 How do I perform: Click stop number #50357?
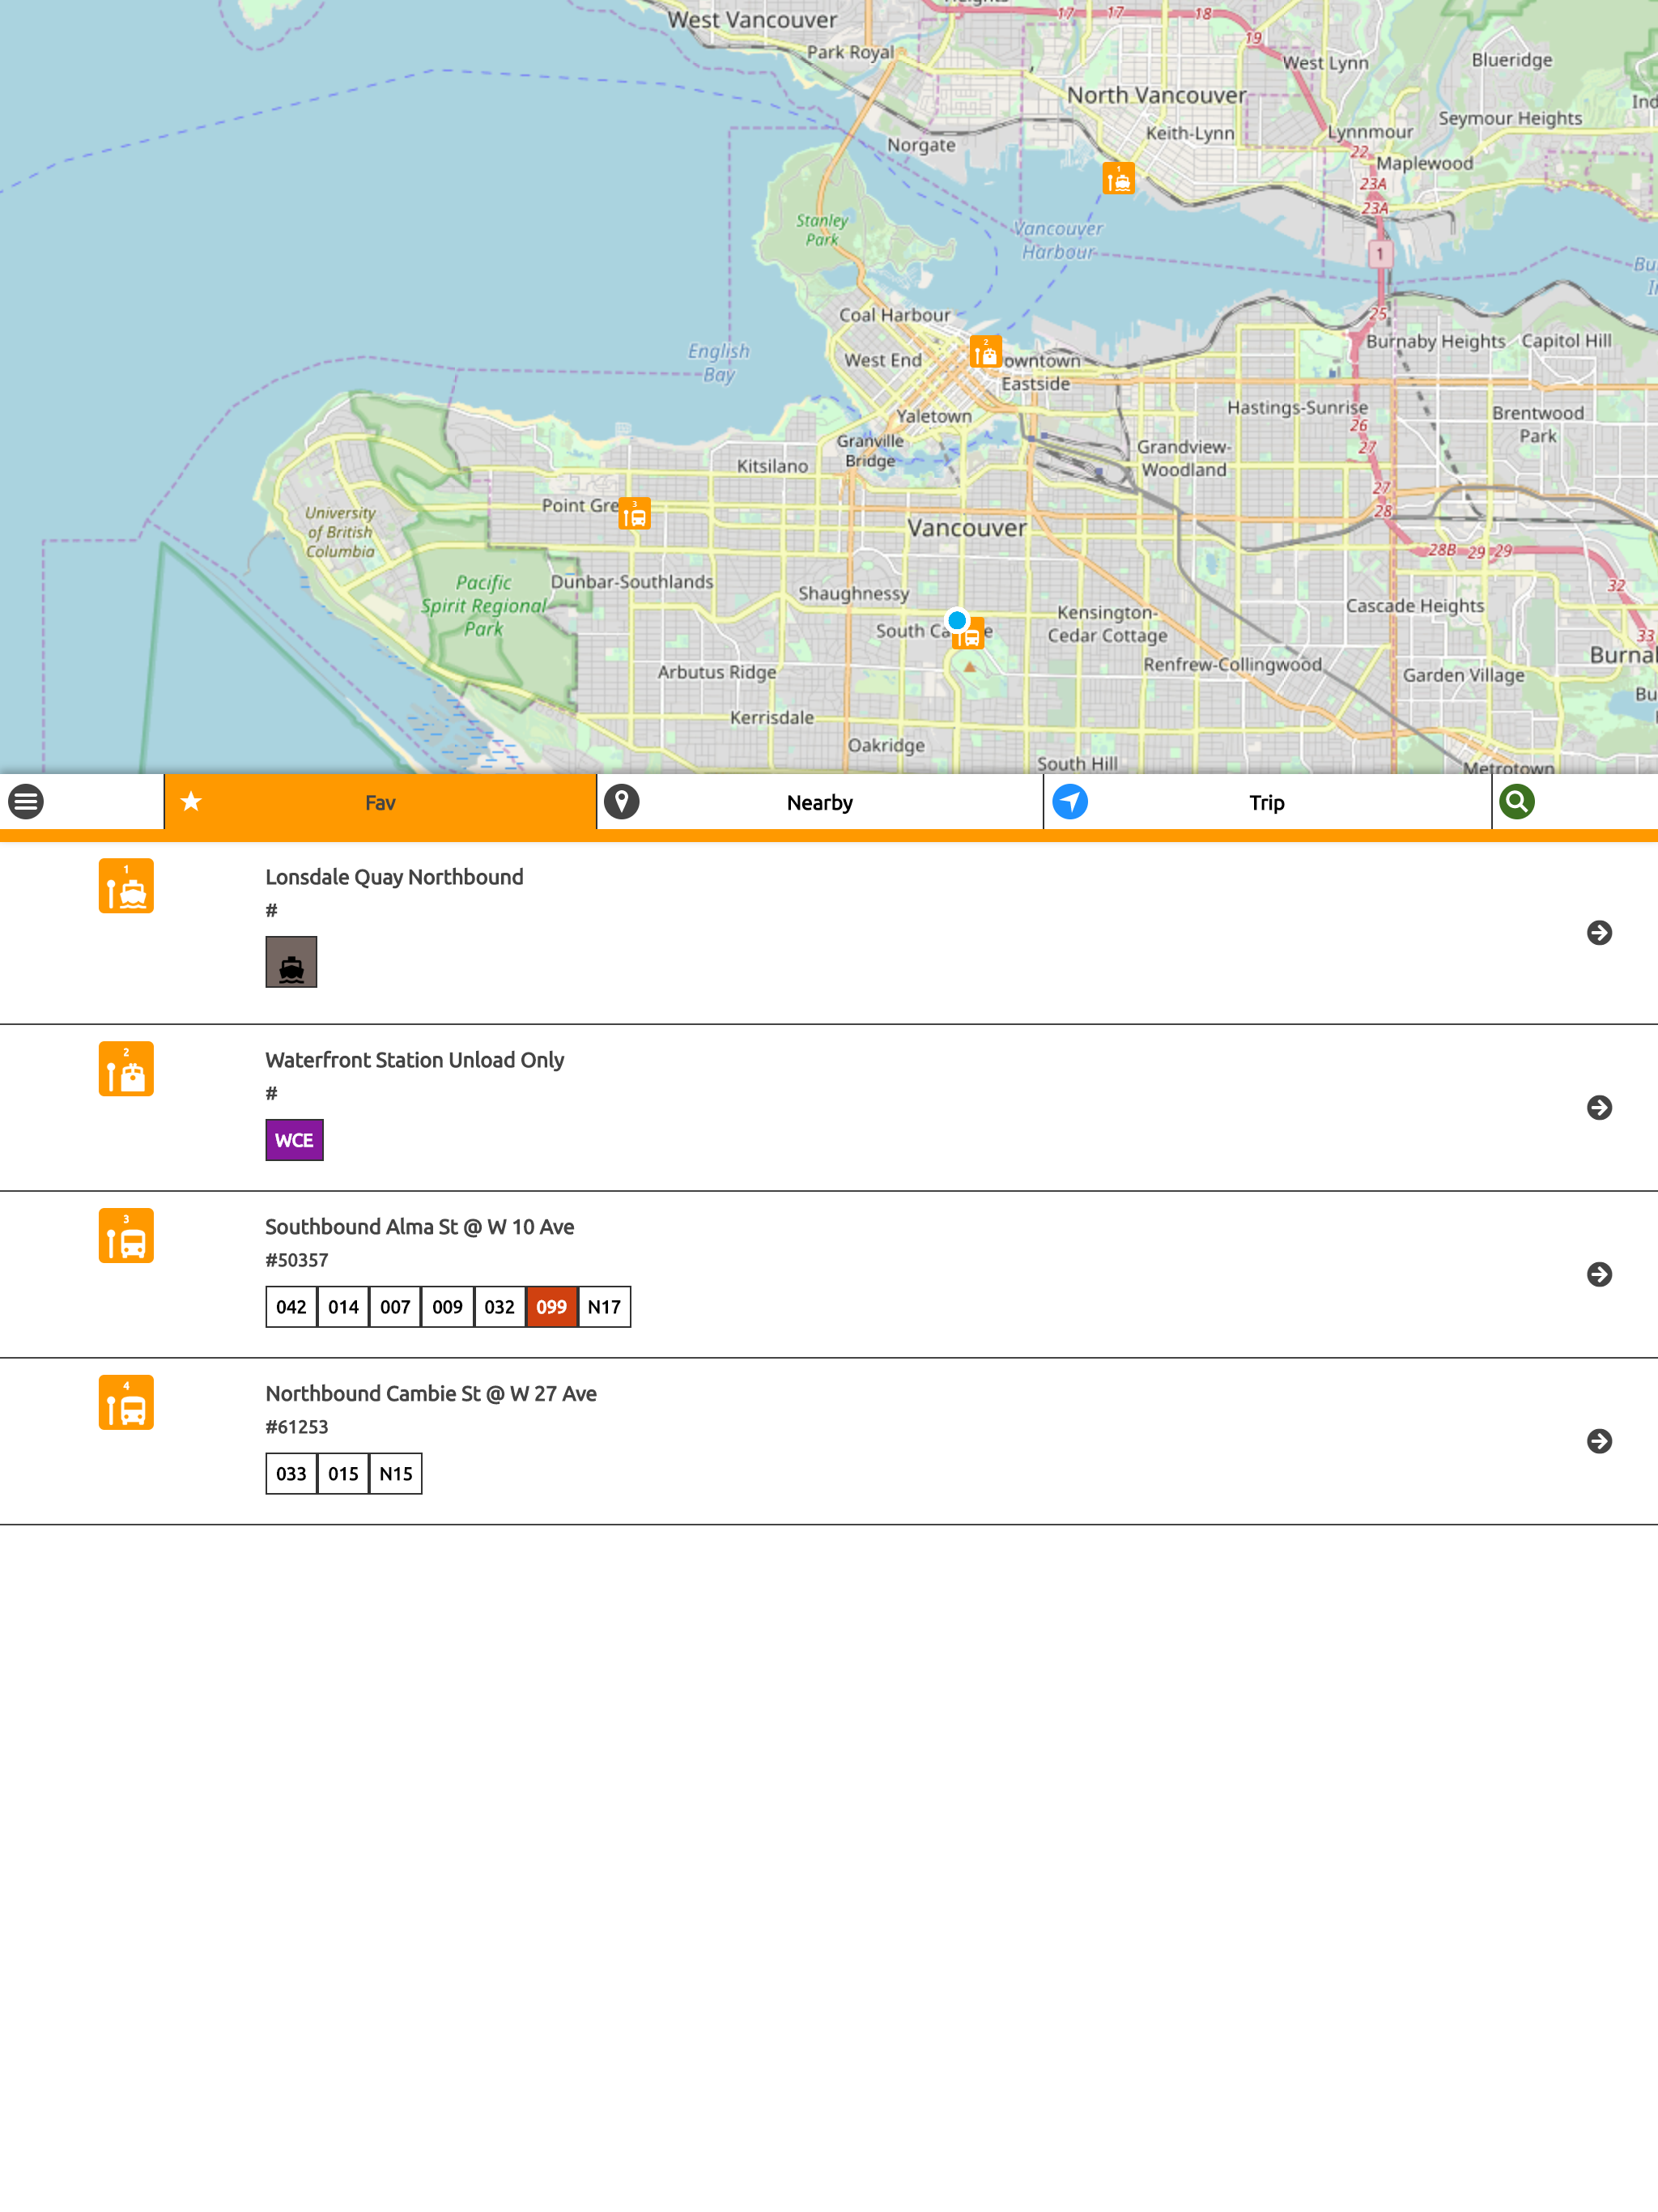296,1260
